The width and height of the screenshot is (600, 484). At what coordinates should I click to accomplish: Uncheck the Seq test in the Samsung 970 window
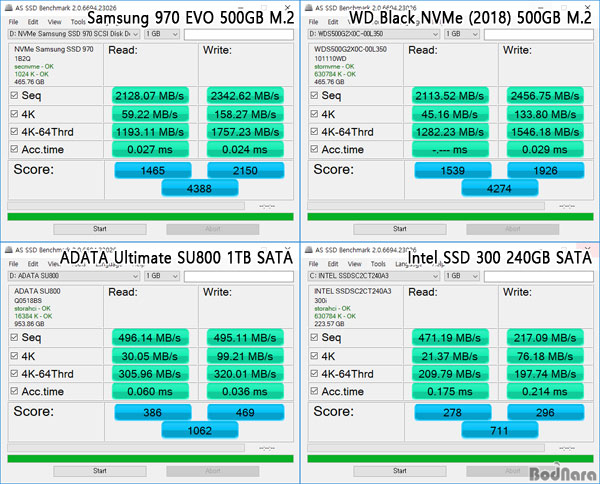click(14, 96)
